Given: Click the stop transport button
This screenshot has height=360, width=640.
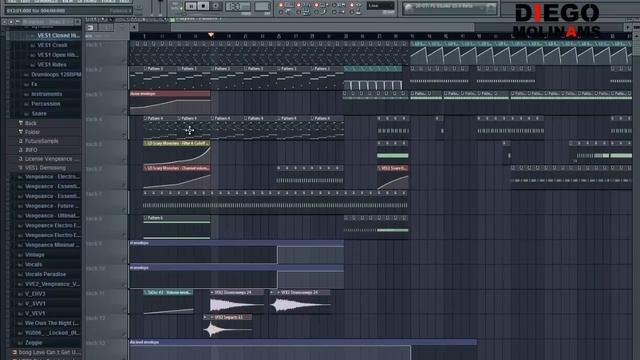Looking at the screenshot, I should click(203, 6).
